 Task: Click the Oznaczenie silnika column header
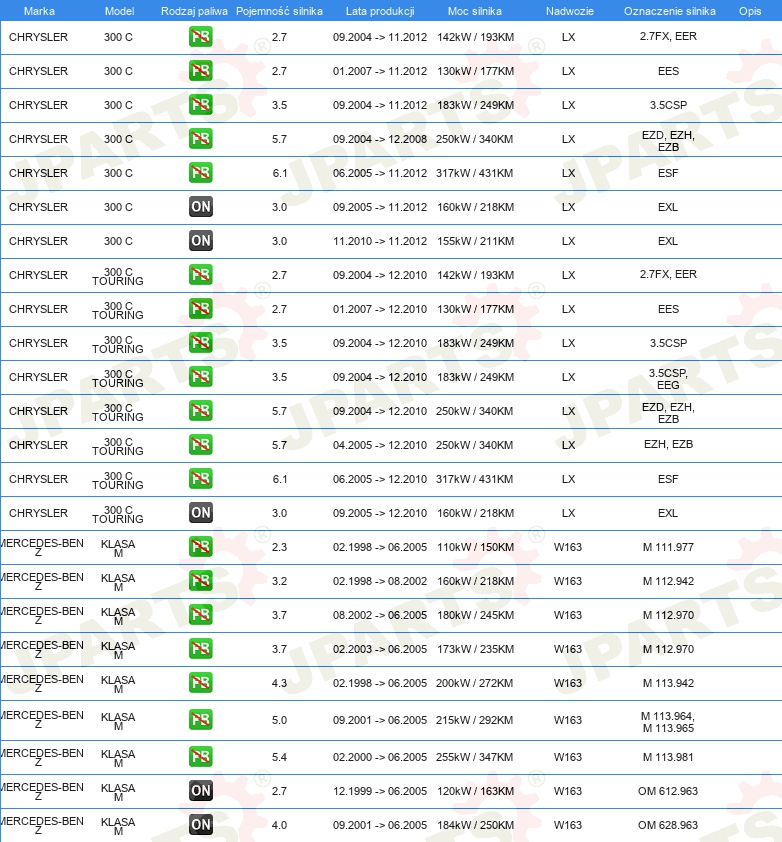(670, 11)
